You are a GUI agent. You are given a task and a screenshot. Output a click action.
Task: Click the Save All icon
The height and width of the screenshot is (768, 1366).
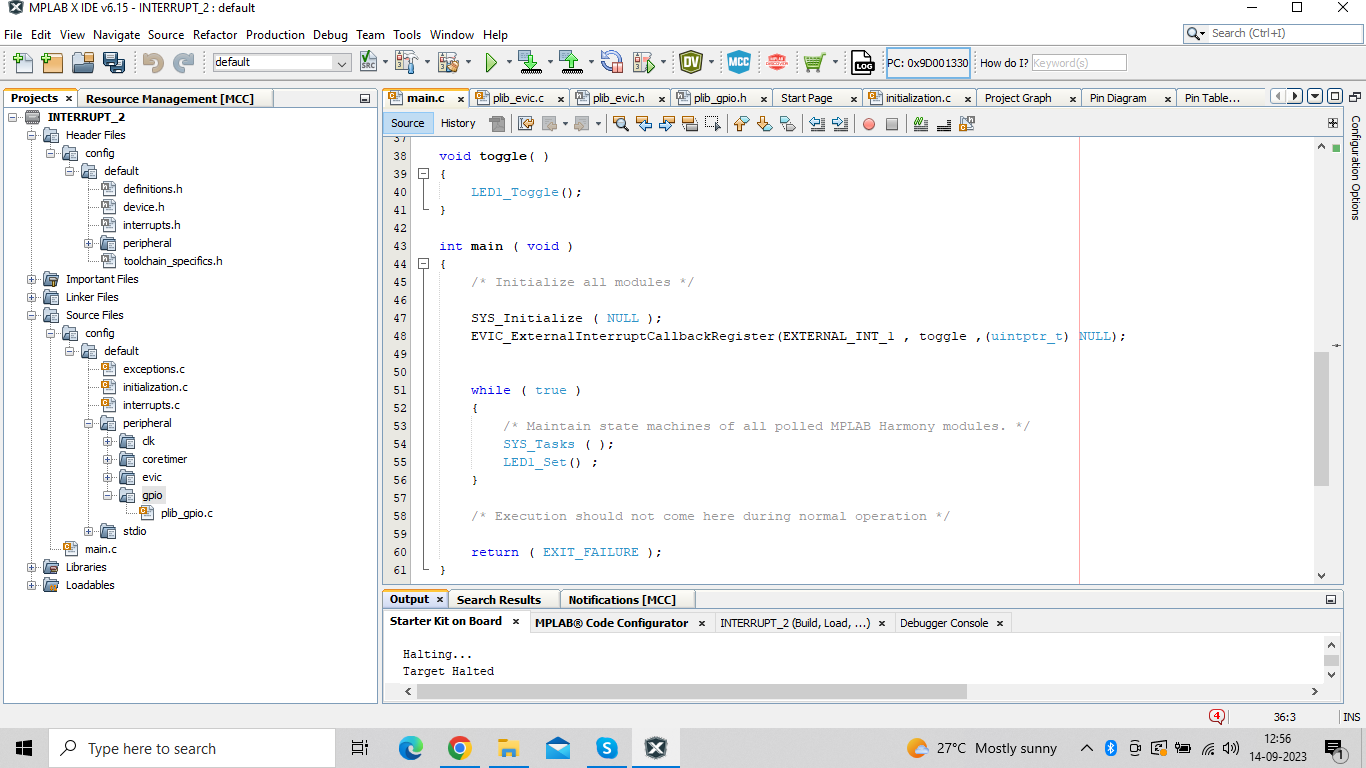click(x=114, y=63)
